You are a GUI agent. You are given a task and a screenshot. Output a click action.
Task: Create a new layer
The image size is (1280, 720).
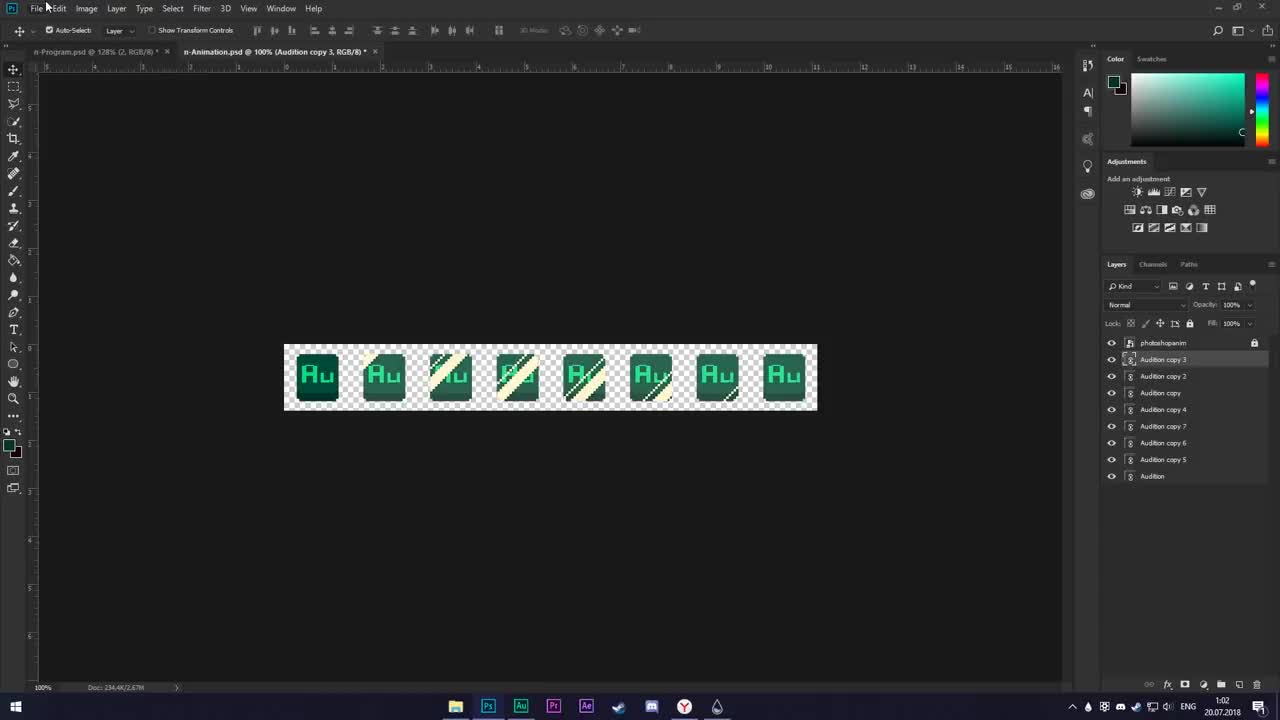1239,685
